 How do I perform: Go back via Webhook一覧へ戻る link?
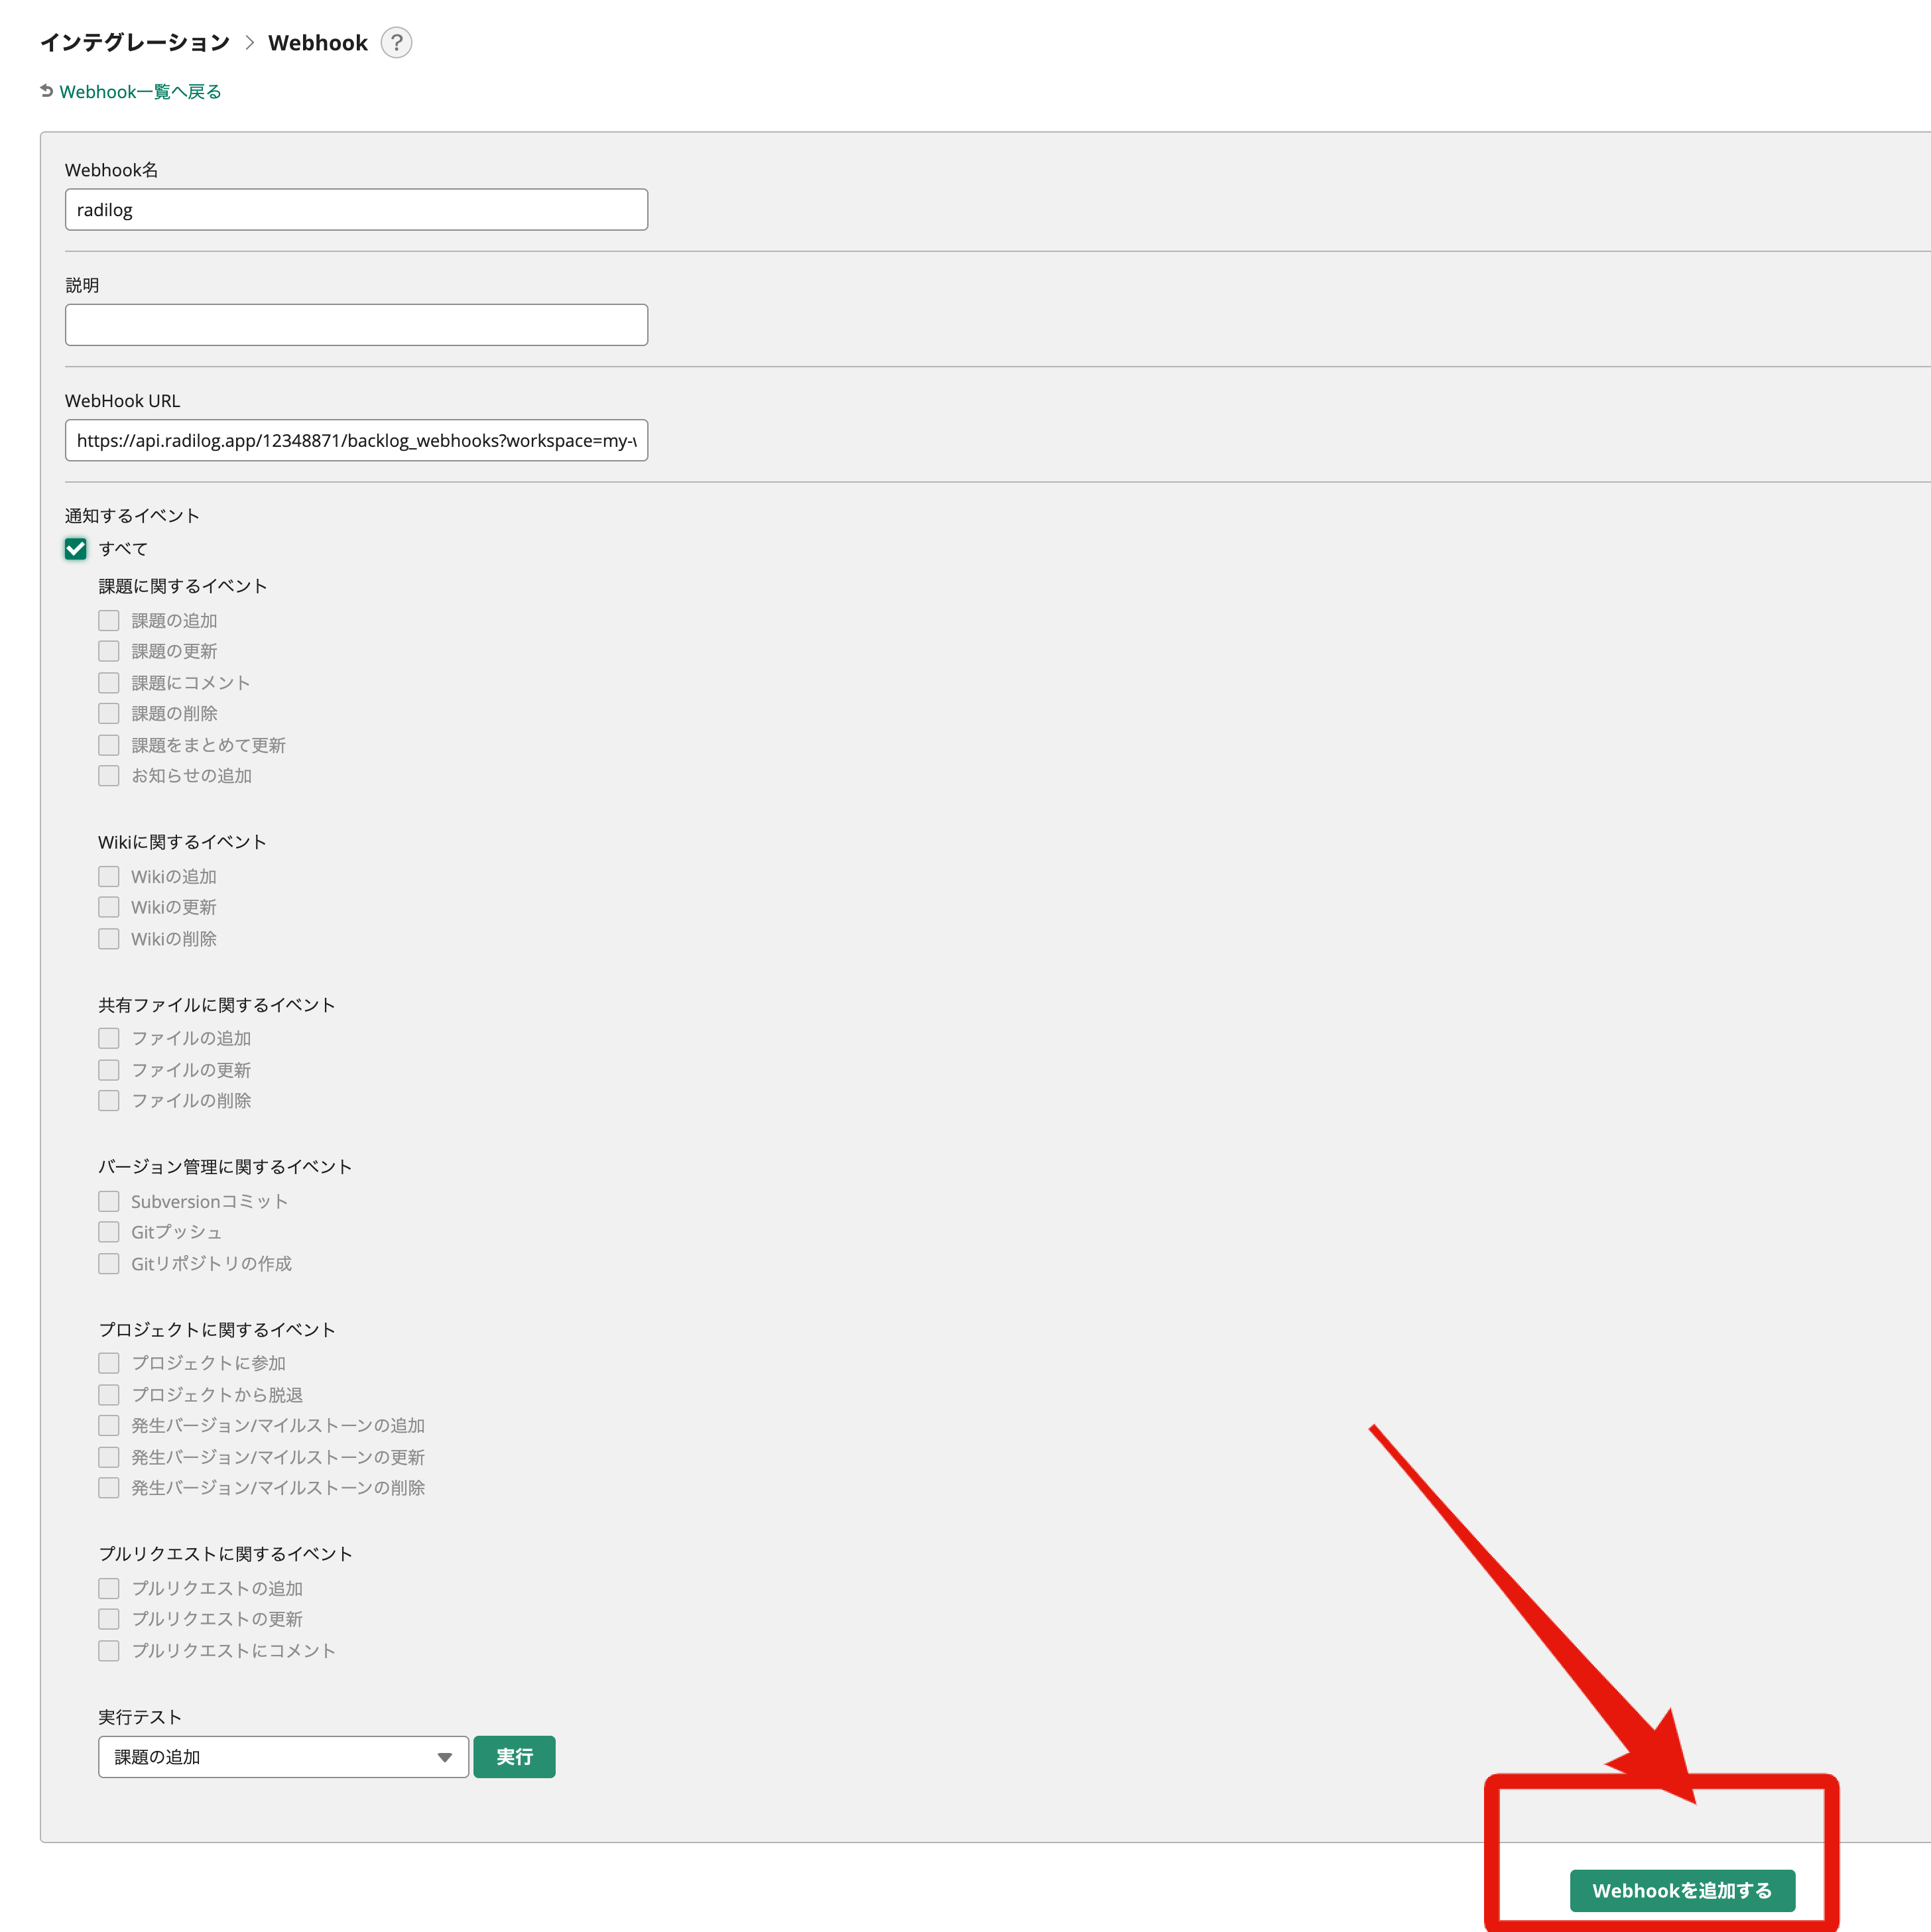coord(140,92)
